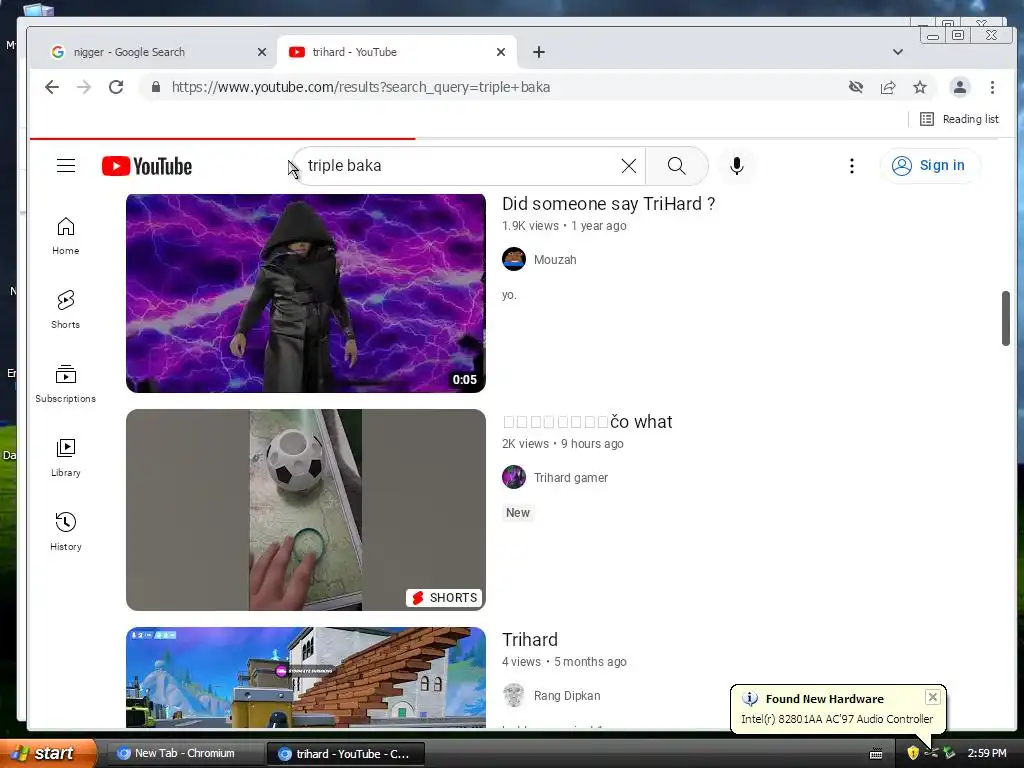The image size is (1024, 768).
Task: Toggle the YouTube hamburger guide menu
Action: click(x=66, y=166)
